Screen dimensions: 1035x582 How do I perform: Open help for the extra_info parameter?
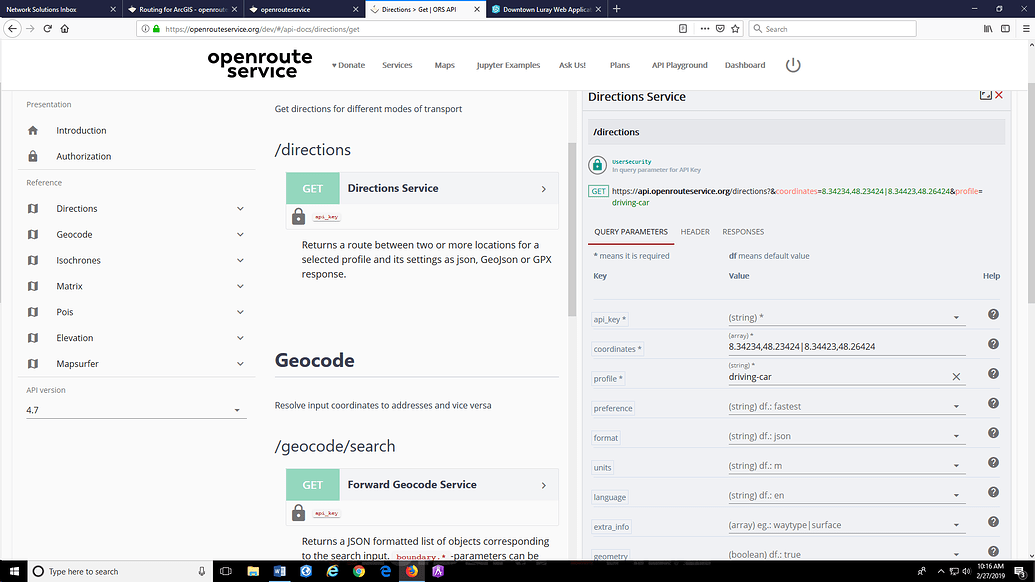993,522
